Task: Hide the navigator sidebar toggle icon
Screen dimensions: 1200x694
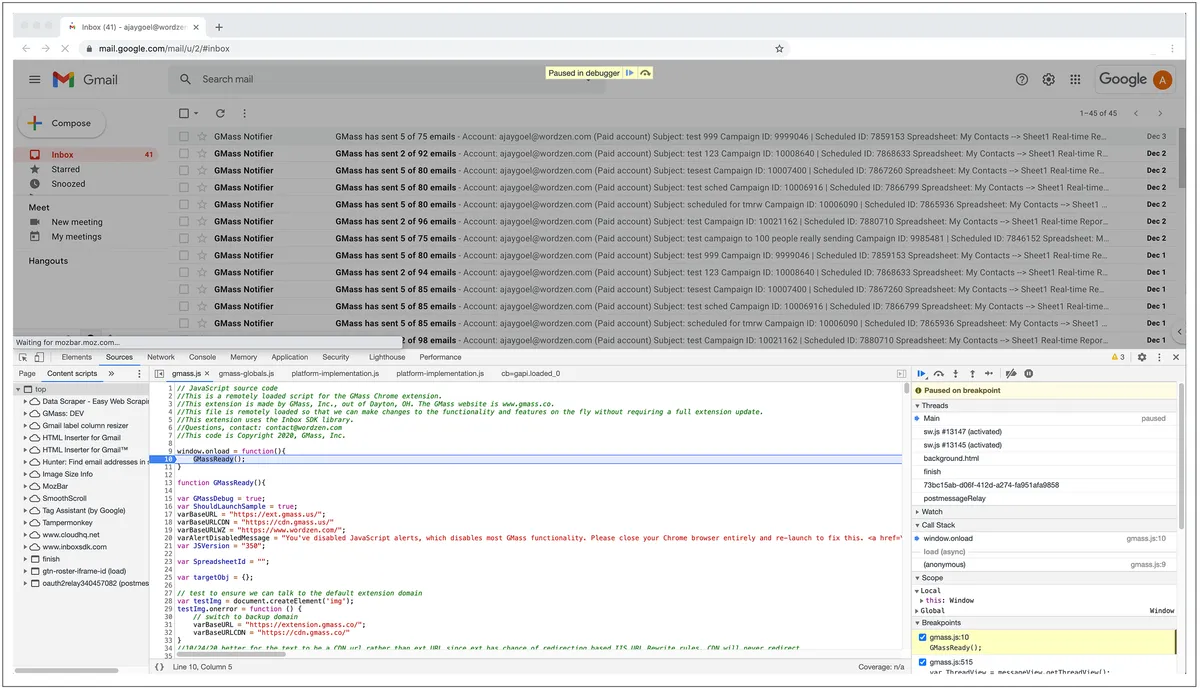Action: tap(159, 373)
